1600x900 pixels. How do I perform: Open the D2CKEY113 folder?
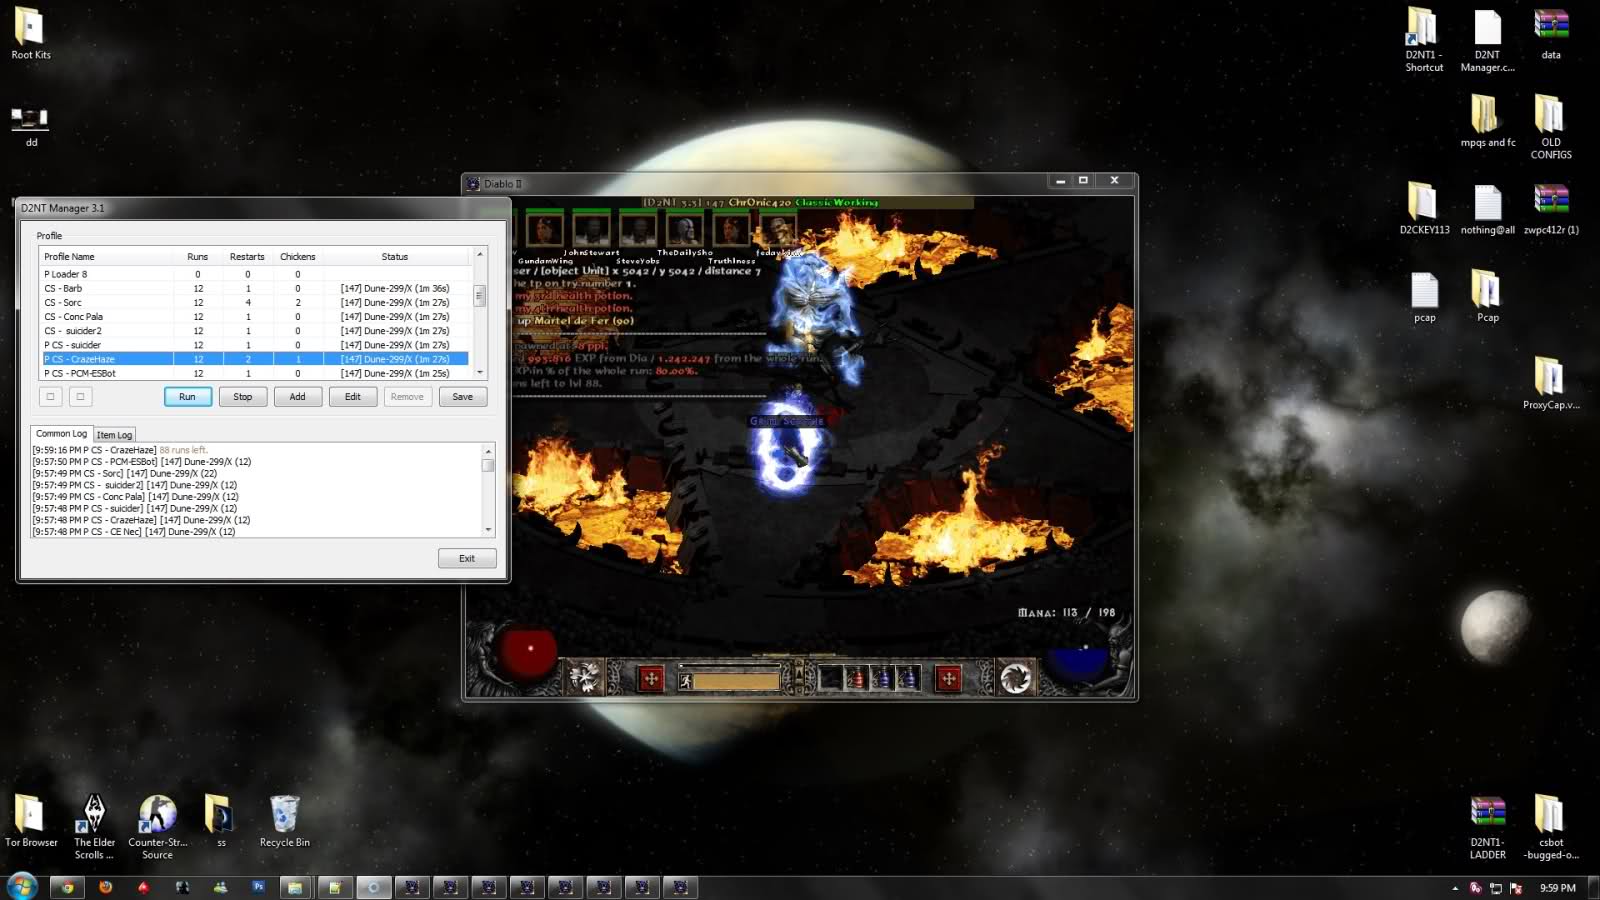pyautogui.click(x=1424, y=209)
